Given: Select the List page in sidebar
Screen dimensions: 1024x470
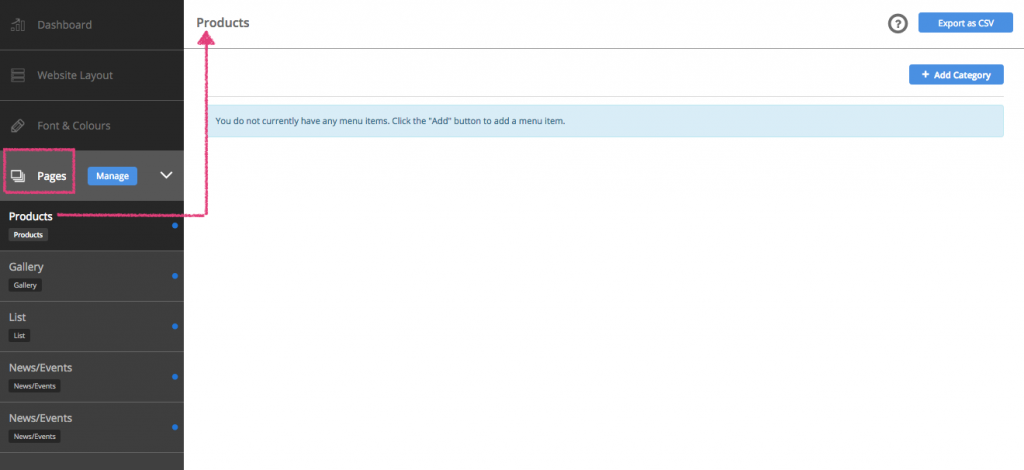Looking at the screenshot, I should (17, 317).
